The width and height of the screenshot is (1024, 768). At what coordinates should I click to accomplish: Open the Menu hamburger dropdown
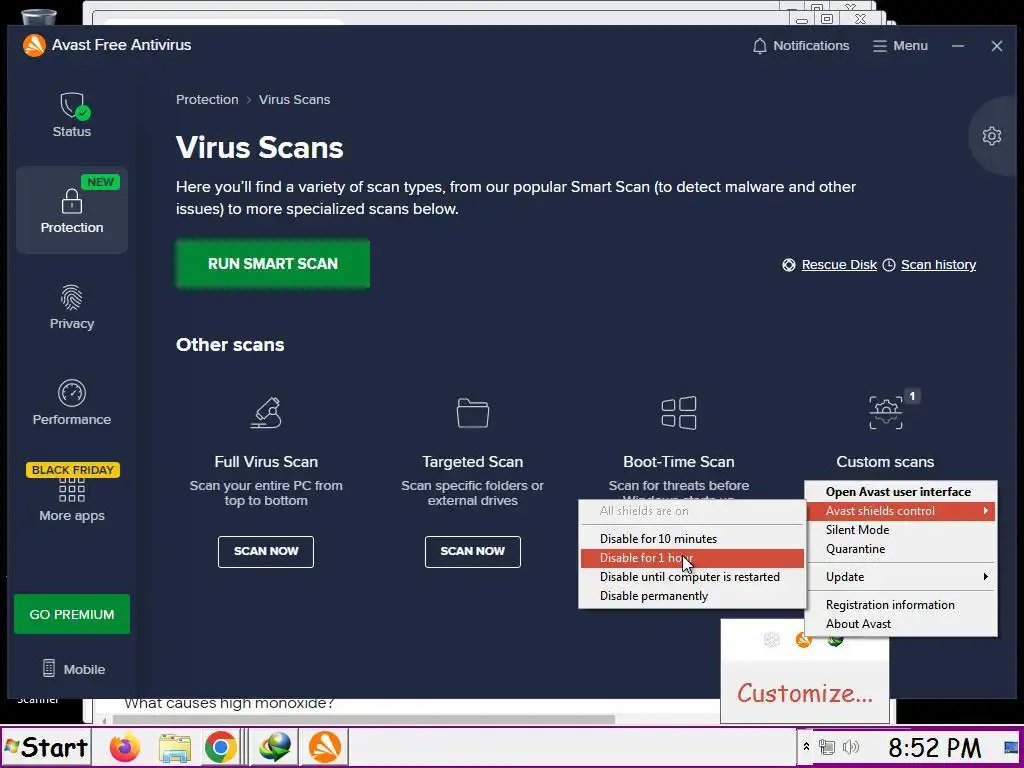[900, 46]
